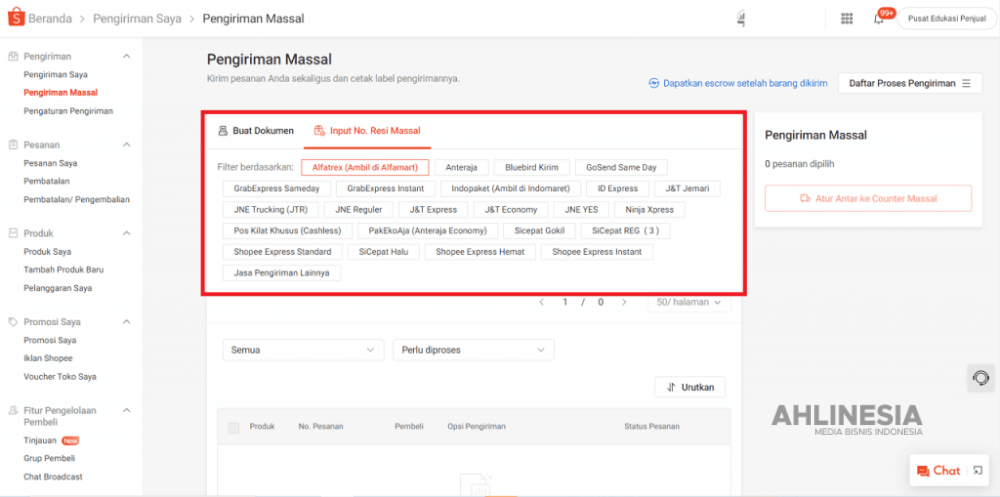Click Dapatkan escrow setelah barang dikirim link
1000x497 pixels.
[745, 83]
